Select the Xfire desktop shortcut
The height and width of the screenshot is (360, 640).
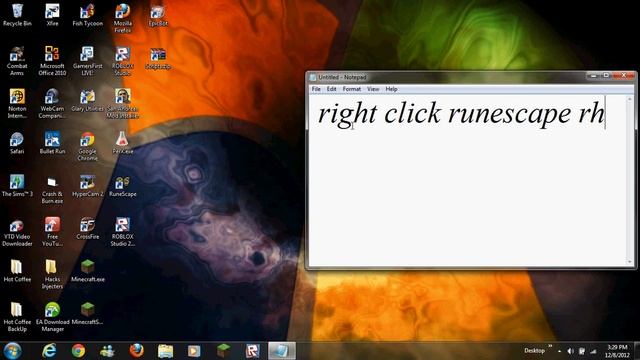pos(52,15)
